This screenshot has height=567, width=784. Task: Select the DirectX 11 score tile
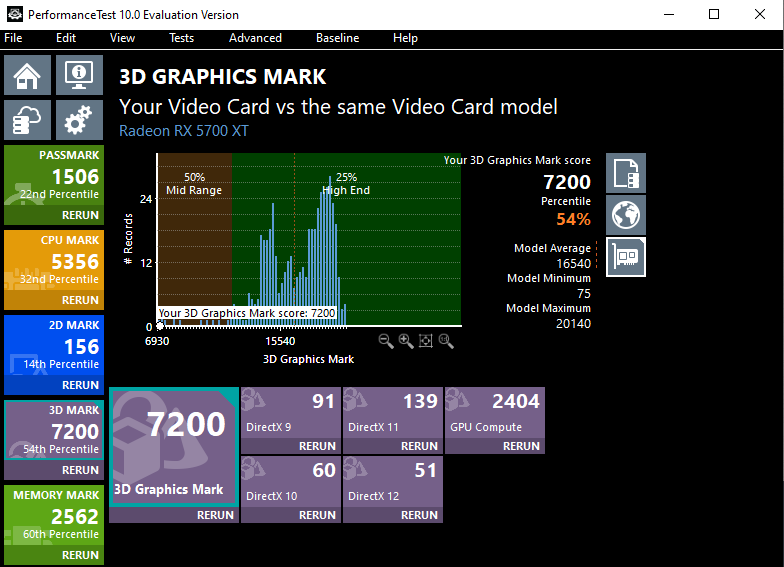pyautogui.click(x=393, y=413)
